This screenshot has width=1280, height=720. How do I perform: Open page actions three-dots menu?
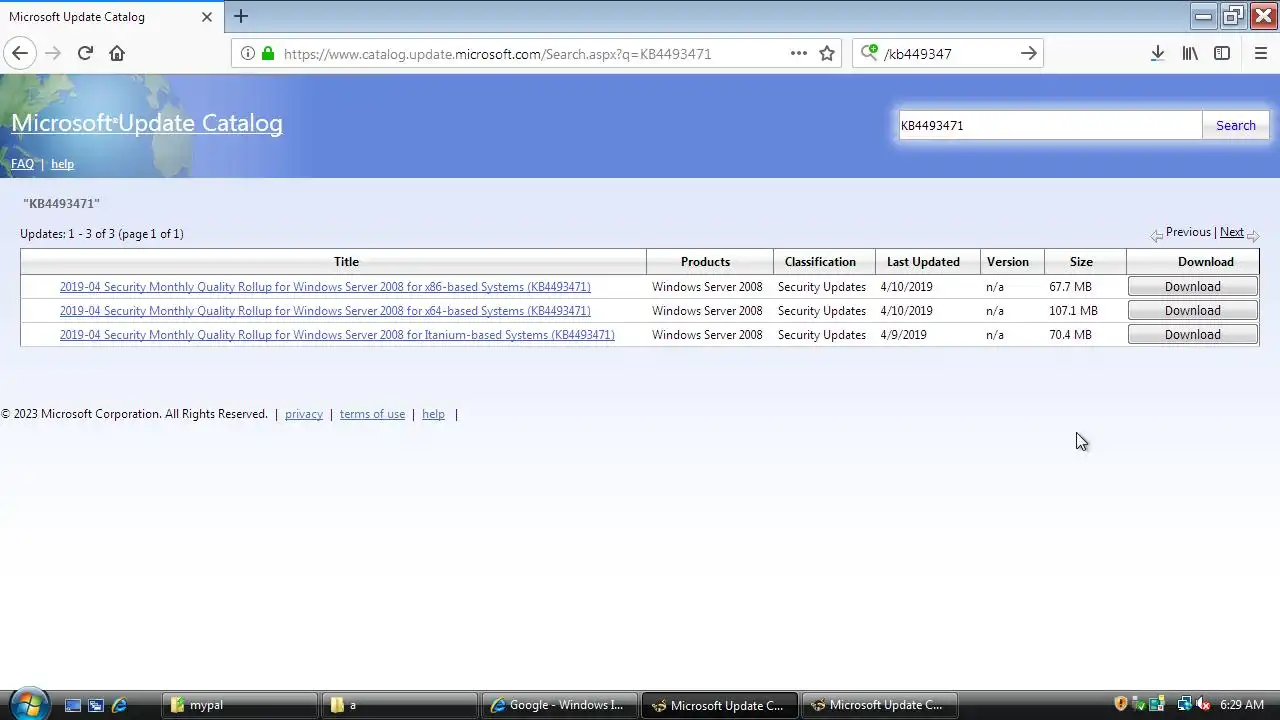799,53
